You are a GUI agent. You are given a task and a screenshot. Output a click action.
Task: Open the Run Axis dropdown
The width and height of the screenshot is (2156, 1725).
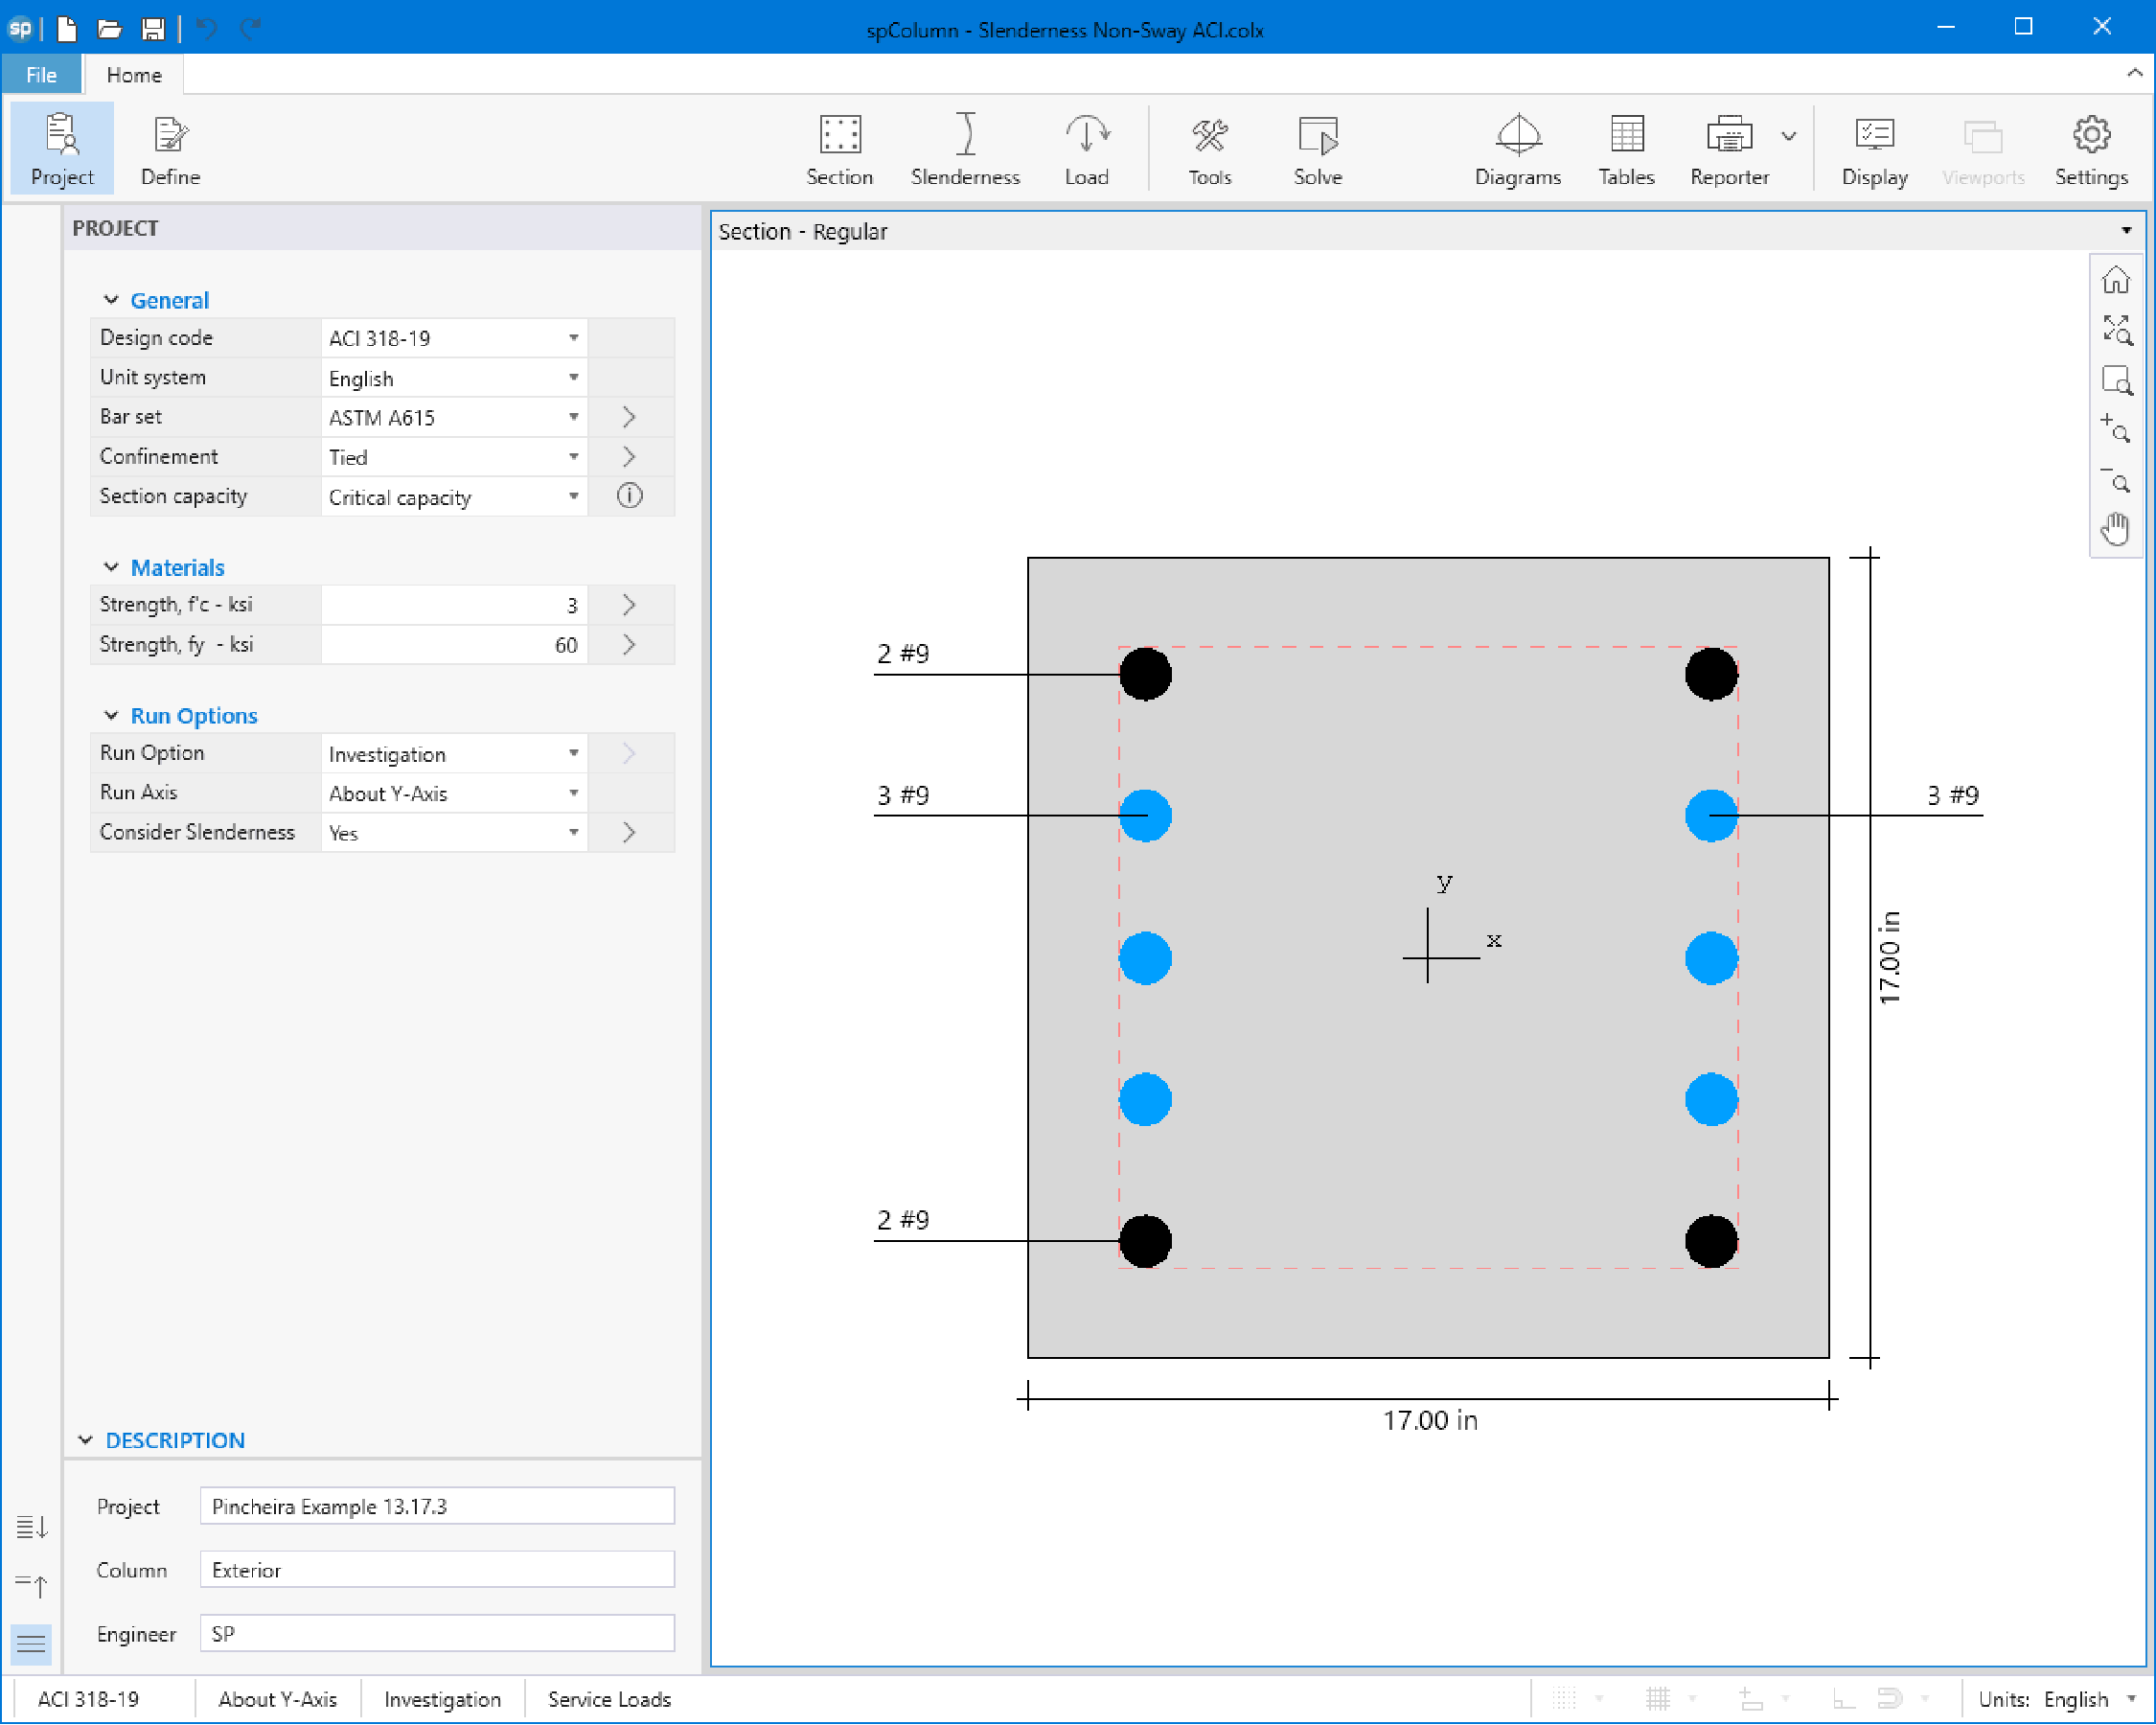click(454, 793)
